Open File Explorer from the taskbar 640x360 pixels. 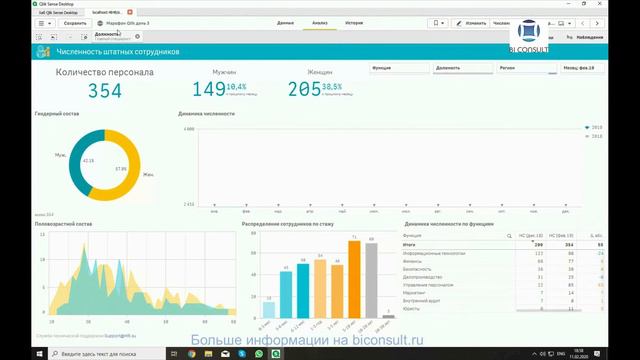click(x=208, y=354)
